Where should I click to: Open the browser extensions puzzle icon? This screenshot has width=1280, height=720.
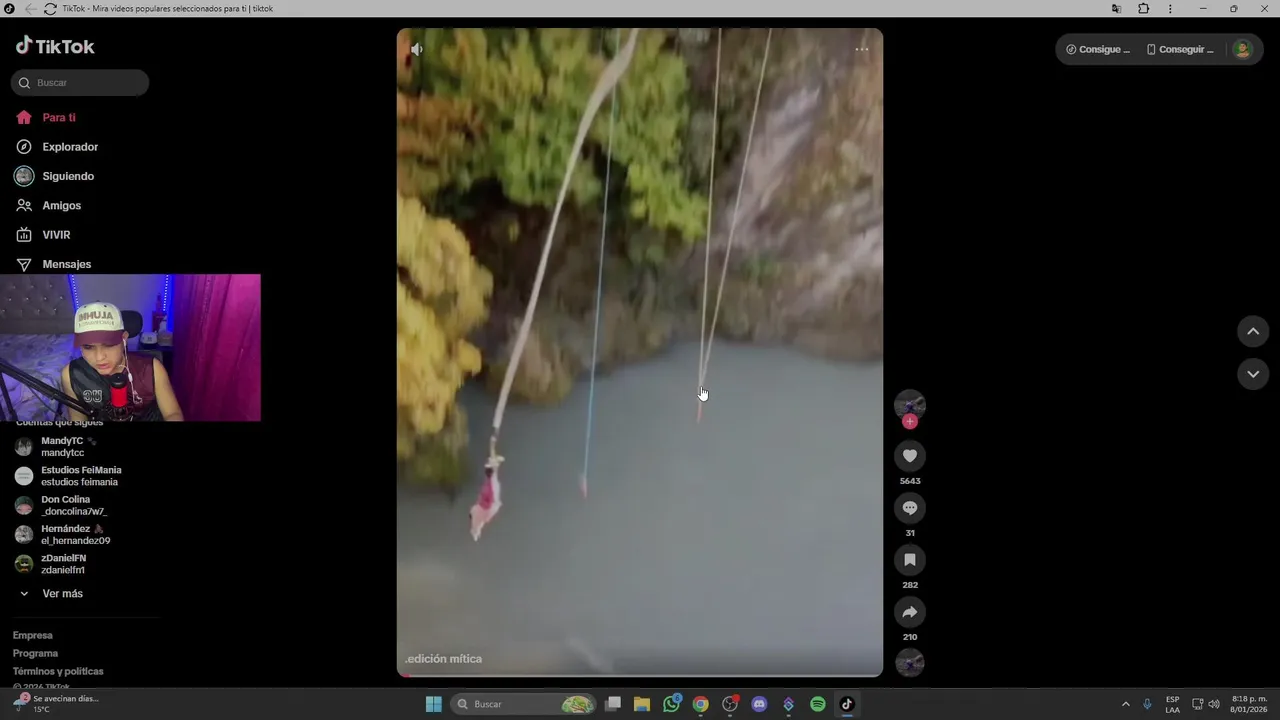pos(1144,9)
